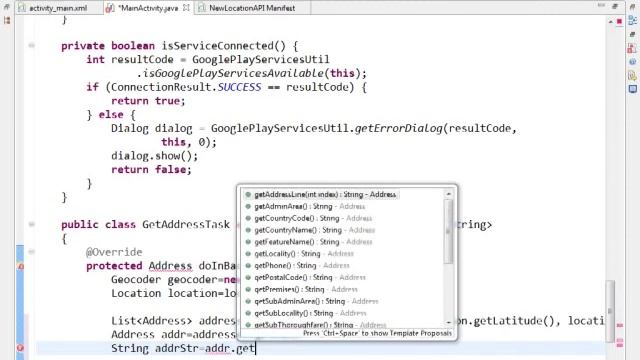Image resolution: width=640 pixels, height=360 pixels.
Task: Open the Outline view from the right trim
Action: click(633, 20)
